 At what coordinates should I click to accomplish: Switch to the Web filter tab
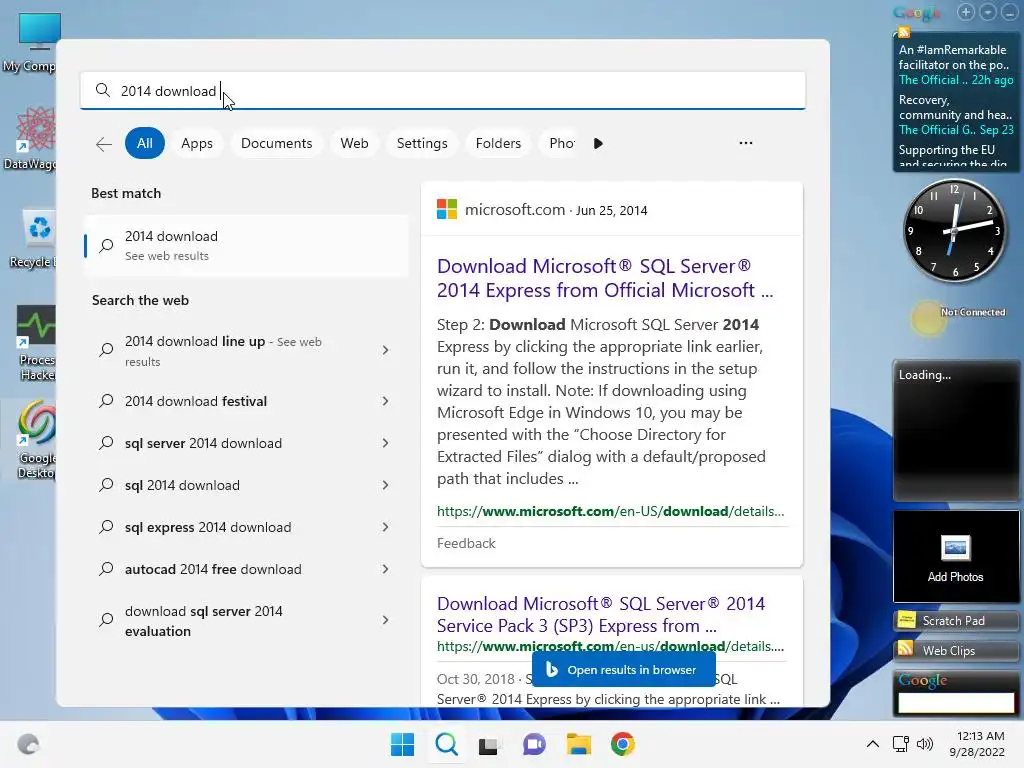pyautogui.click(x=354, y=143)
